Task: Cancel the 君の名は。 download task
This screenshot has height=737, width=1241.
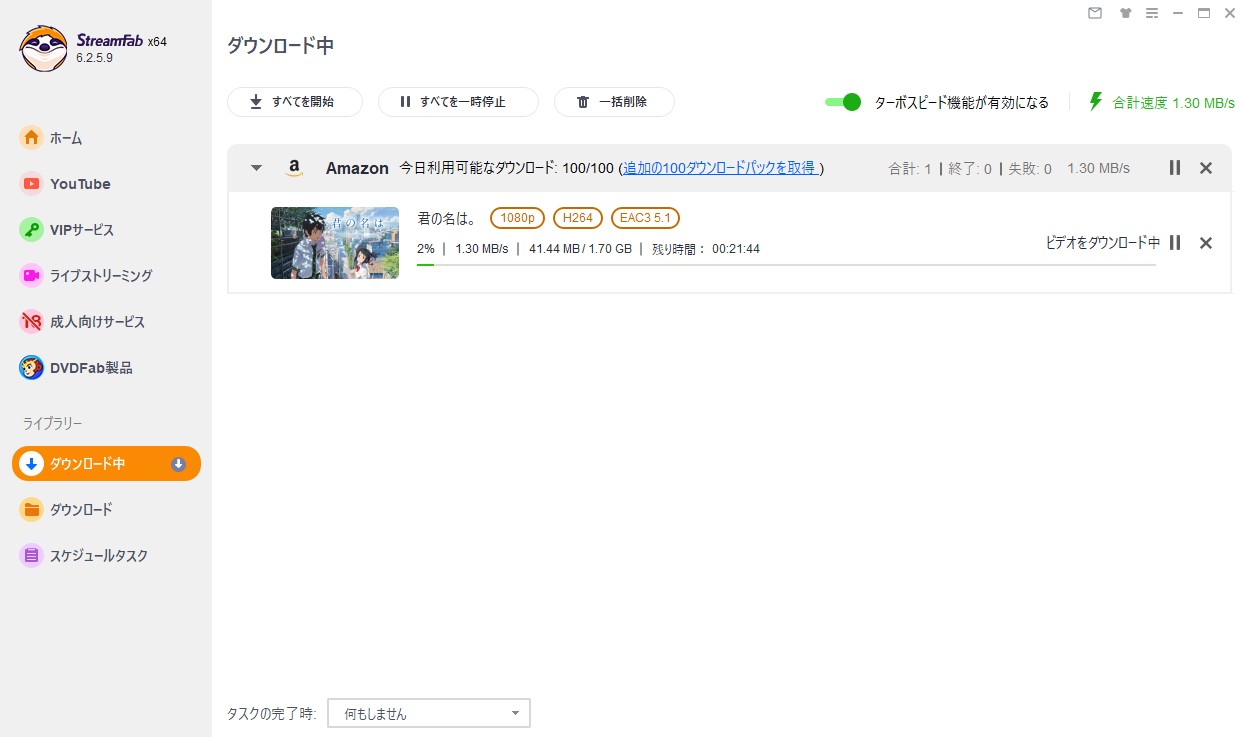Action: (x=1205, y=243)
